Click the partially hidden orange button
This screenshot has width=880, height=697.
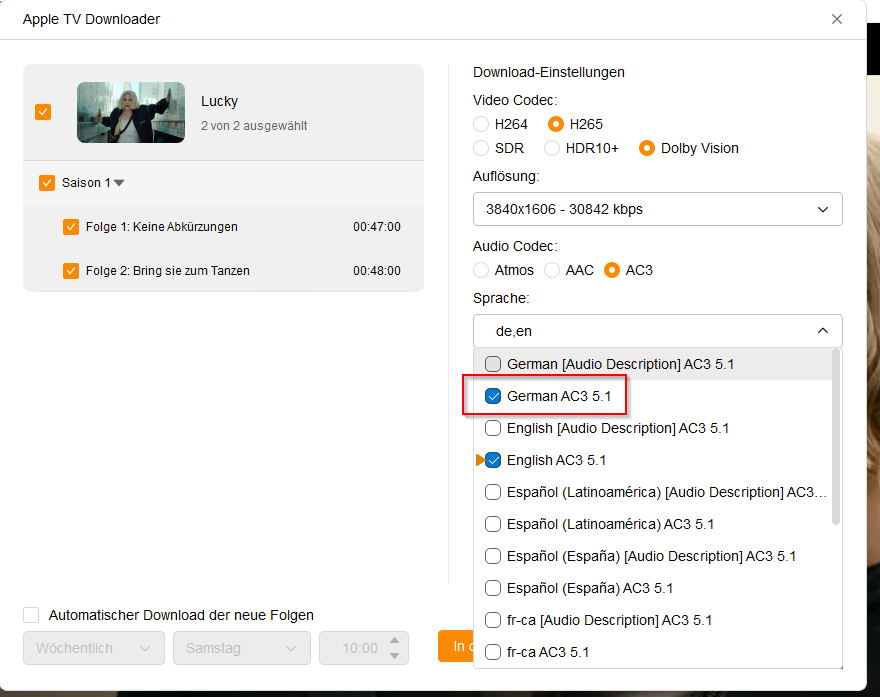[x=456, y=646]
